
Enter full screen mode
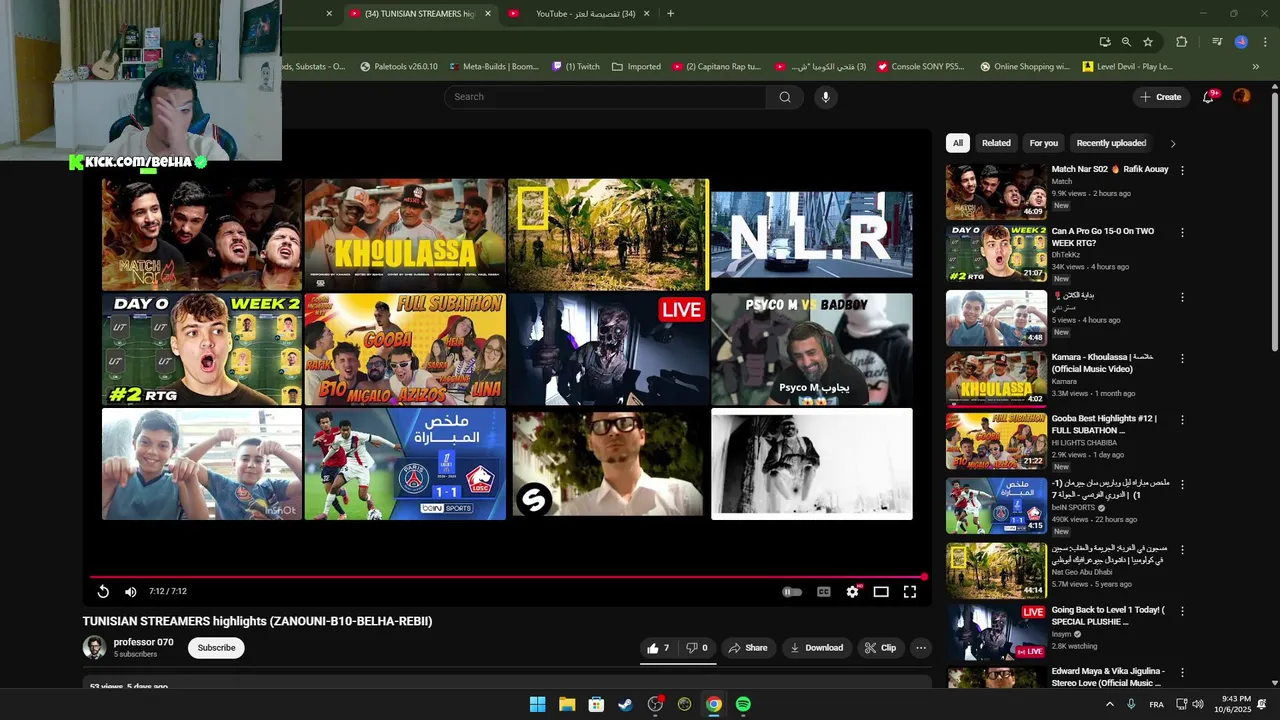(910, 592)
